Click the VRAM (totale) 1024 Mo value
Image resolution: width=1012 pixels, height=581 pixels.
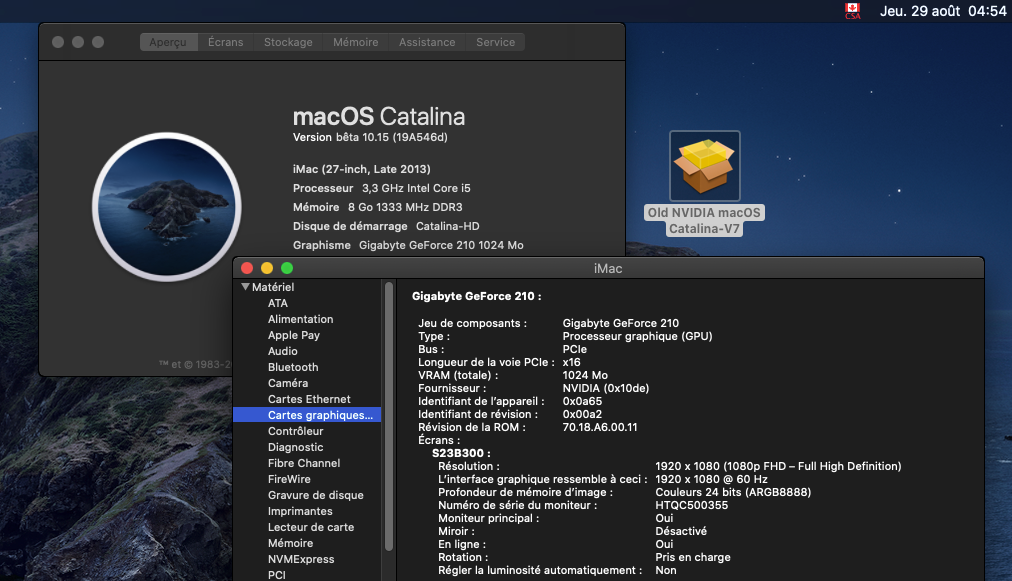[585, 375]
